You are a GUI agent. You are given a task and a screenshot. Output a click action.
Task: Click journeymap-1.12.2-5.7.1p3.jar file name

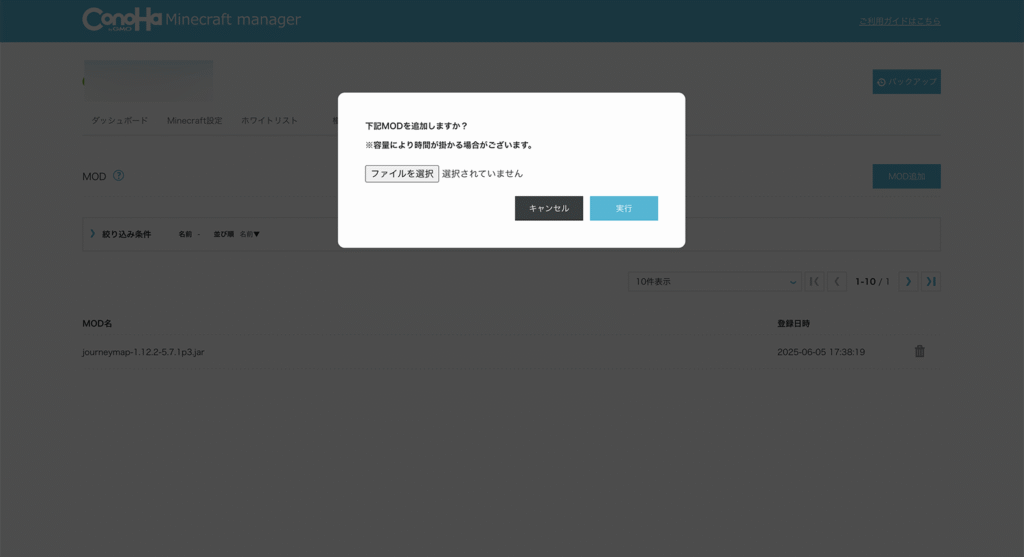click(x=143, y=352)
